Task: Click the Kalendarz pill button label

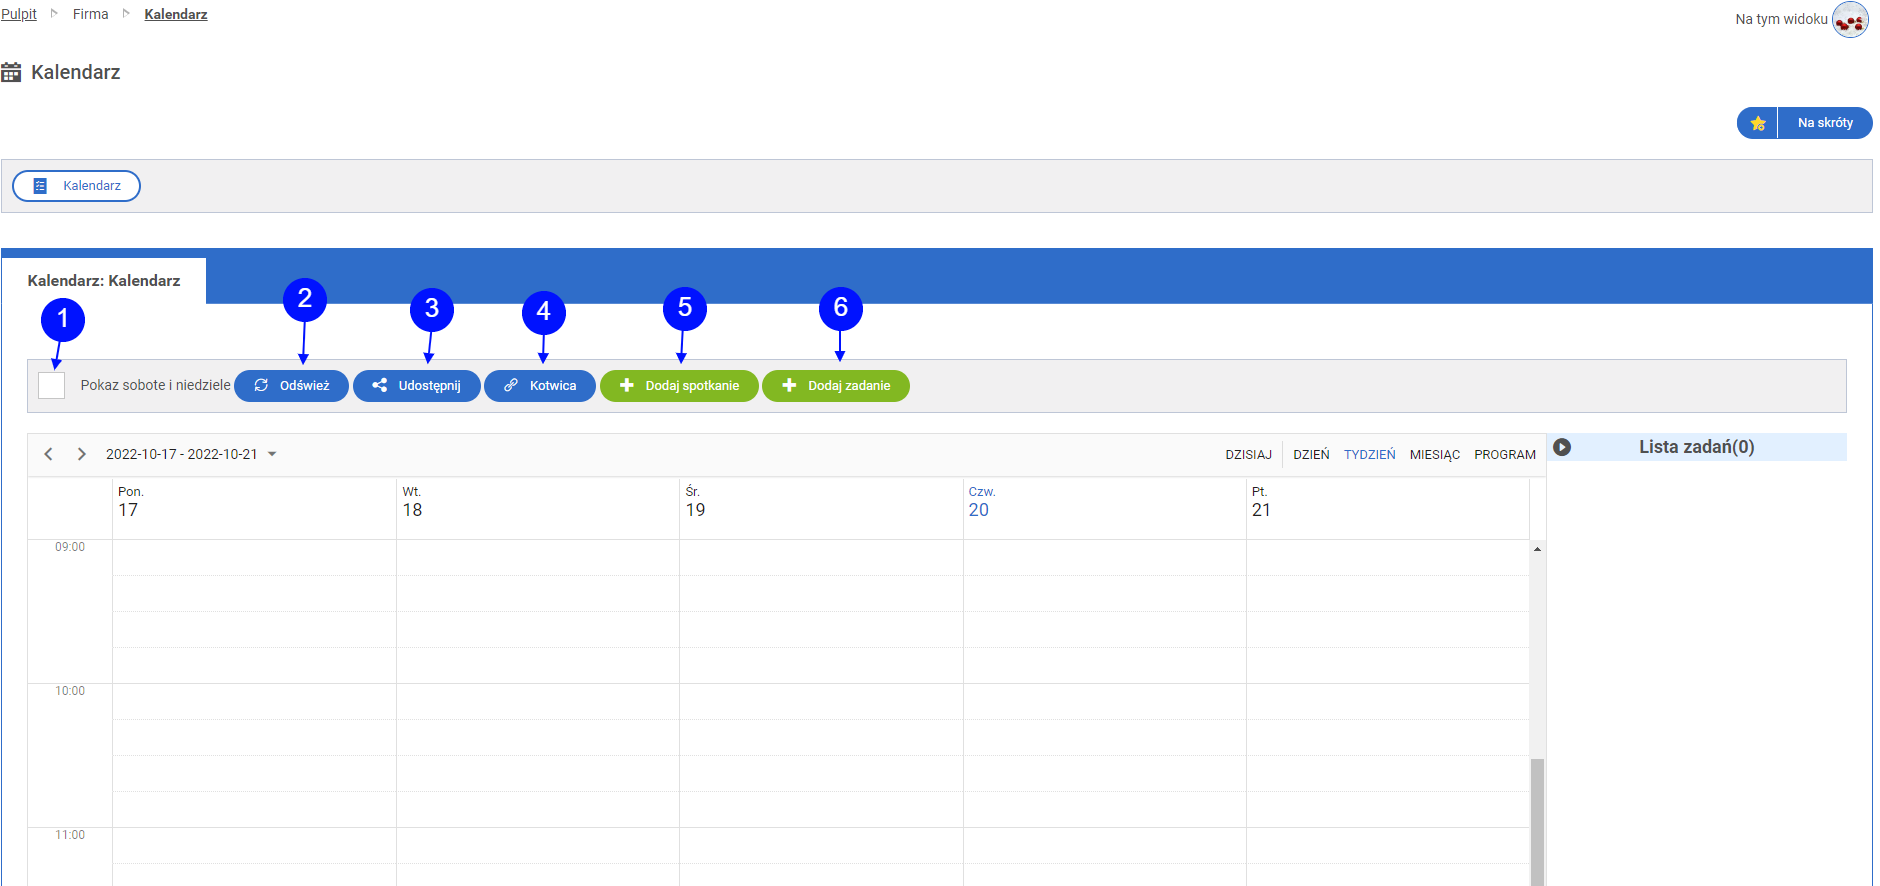Action: (x=92, y=186)
